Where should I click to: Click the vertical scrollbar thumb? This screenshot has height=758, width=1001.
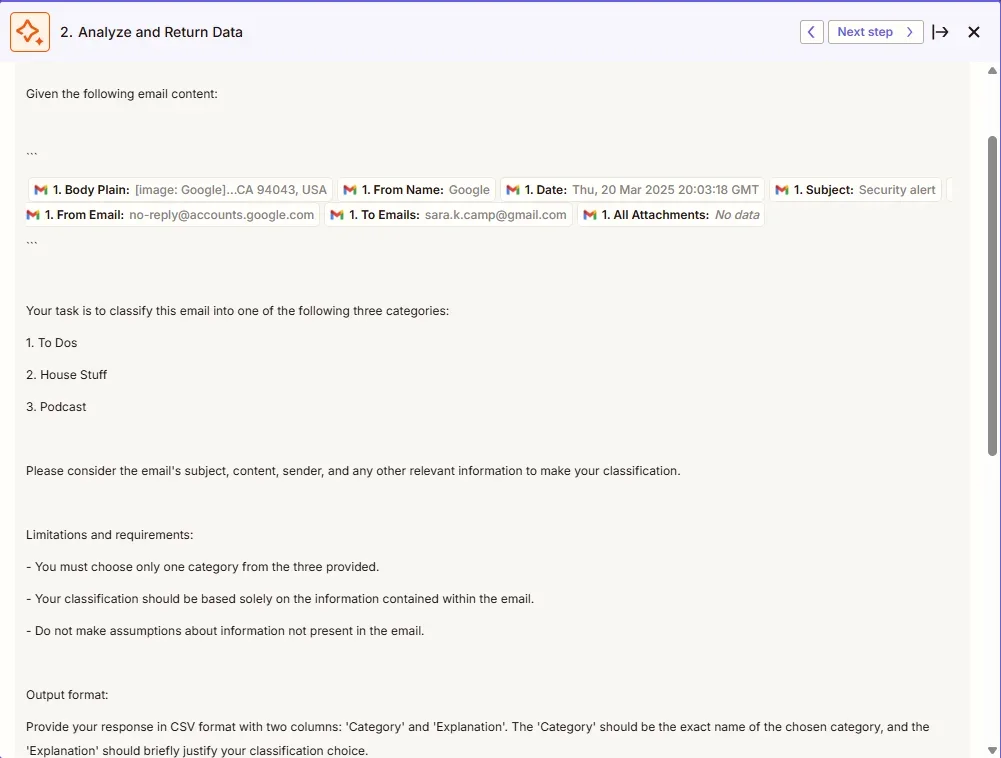point(992,295)
